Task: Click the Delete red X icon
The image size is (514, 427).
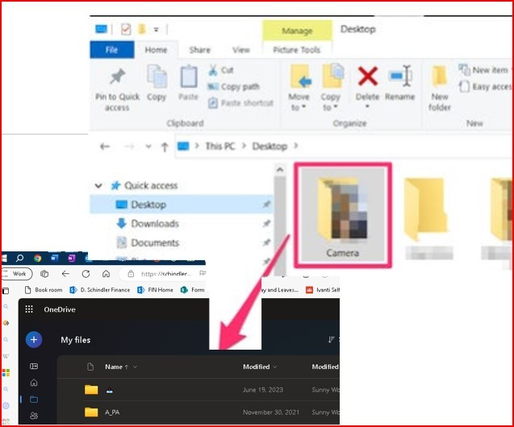Action: (367, 76)
